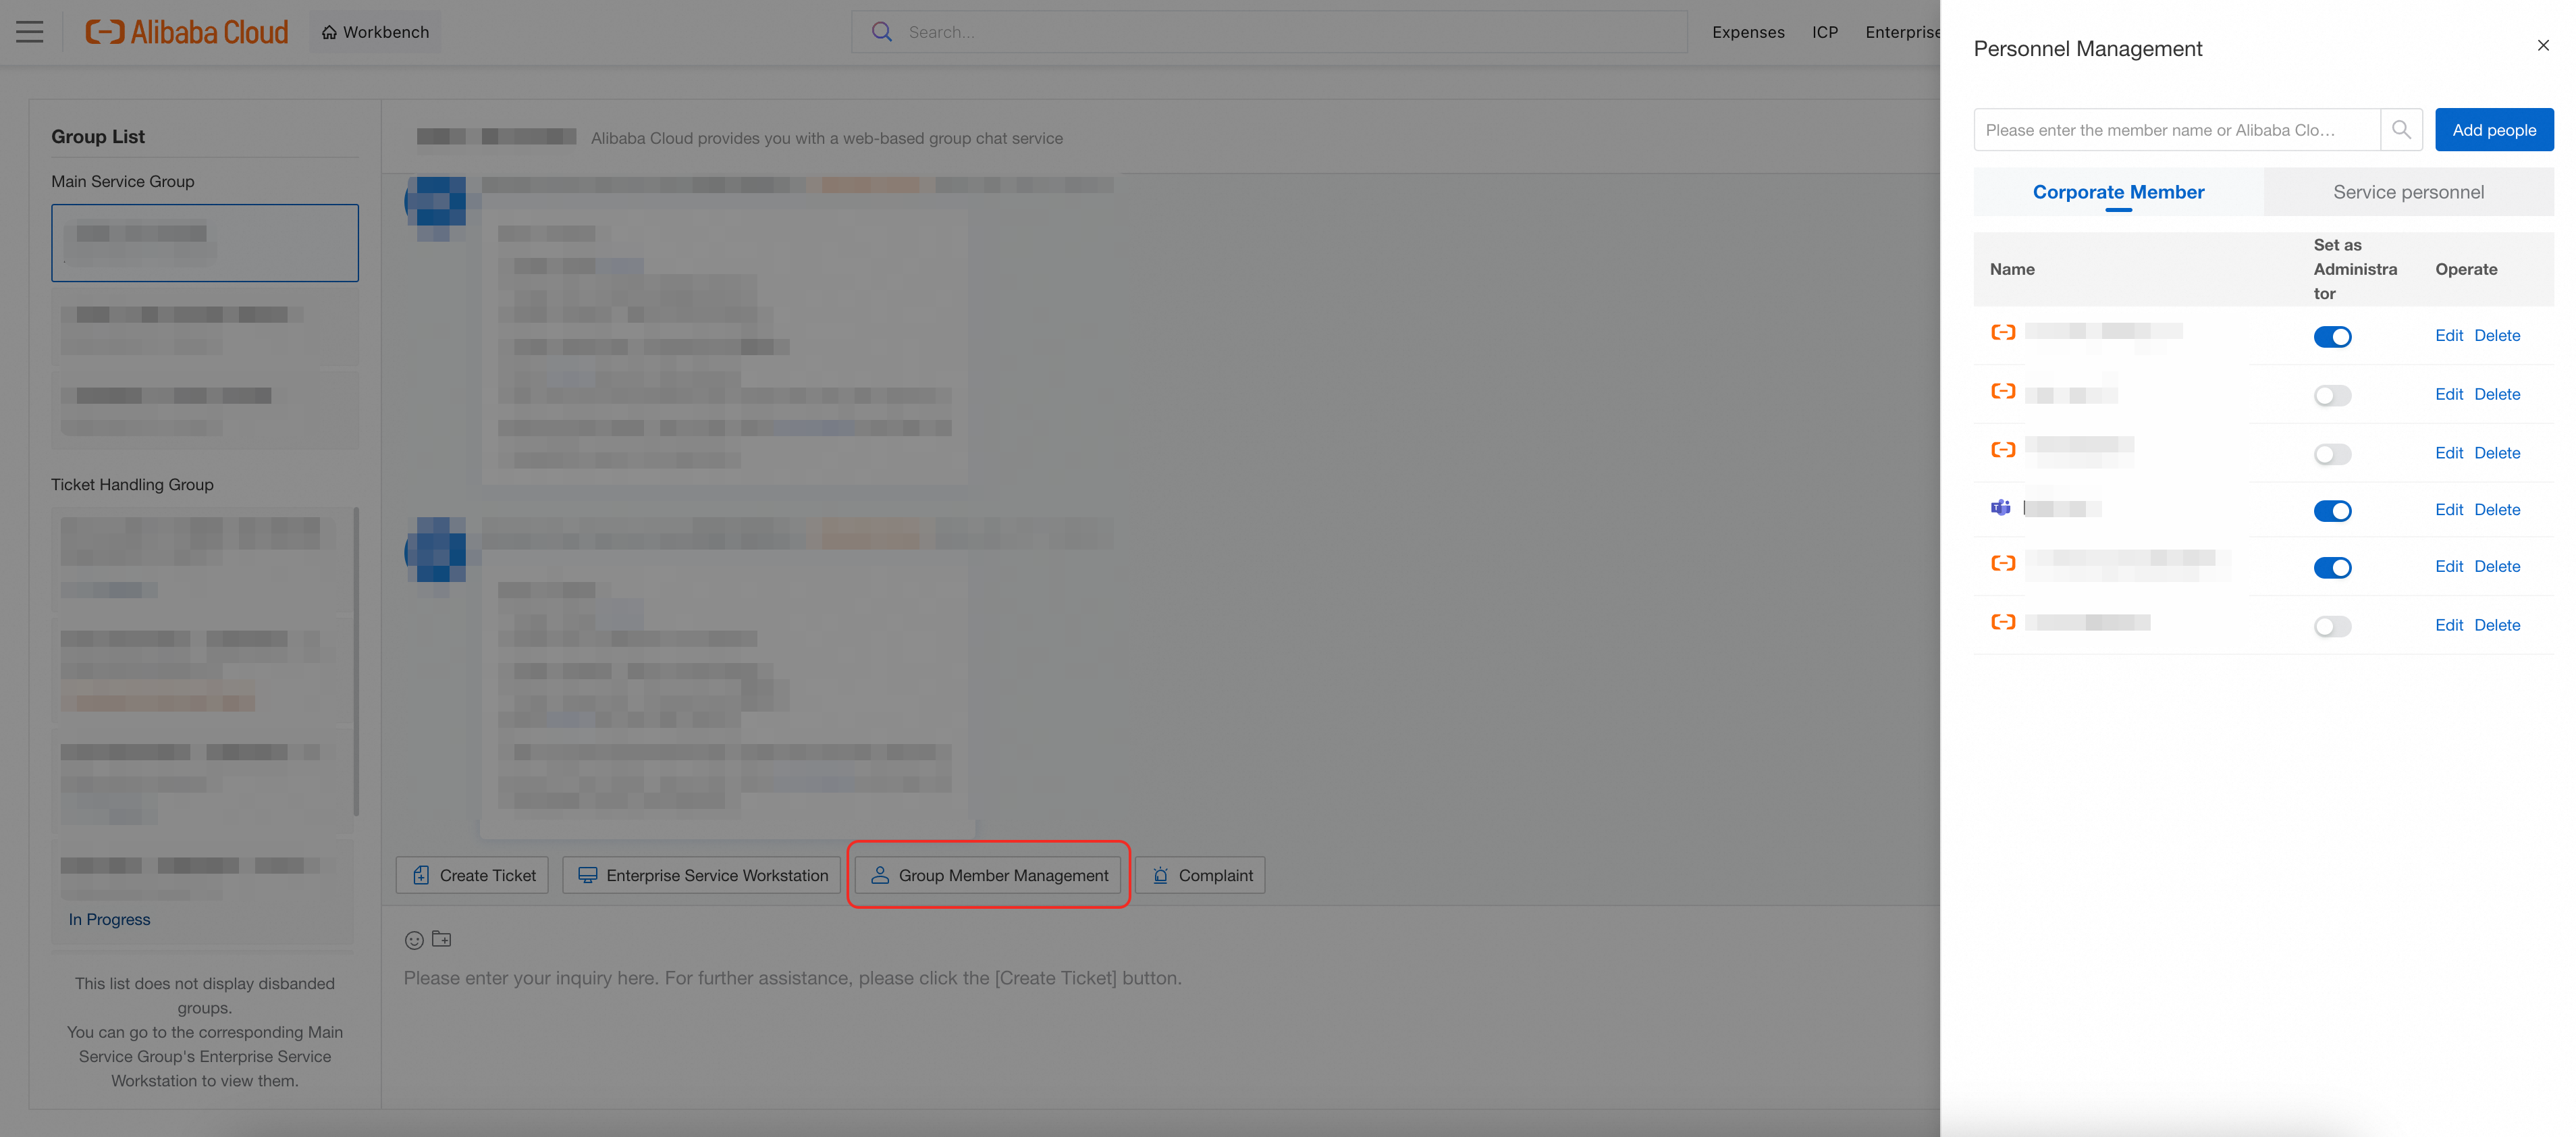Switch to the Service personnel tab
Screen dimensions: 2576x1137
click(x=2408, y=192)
